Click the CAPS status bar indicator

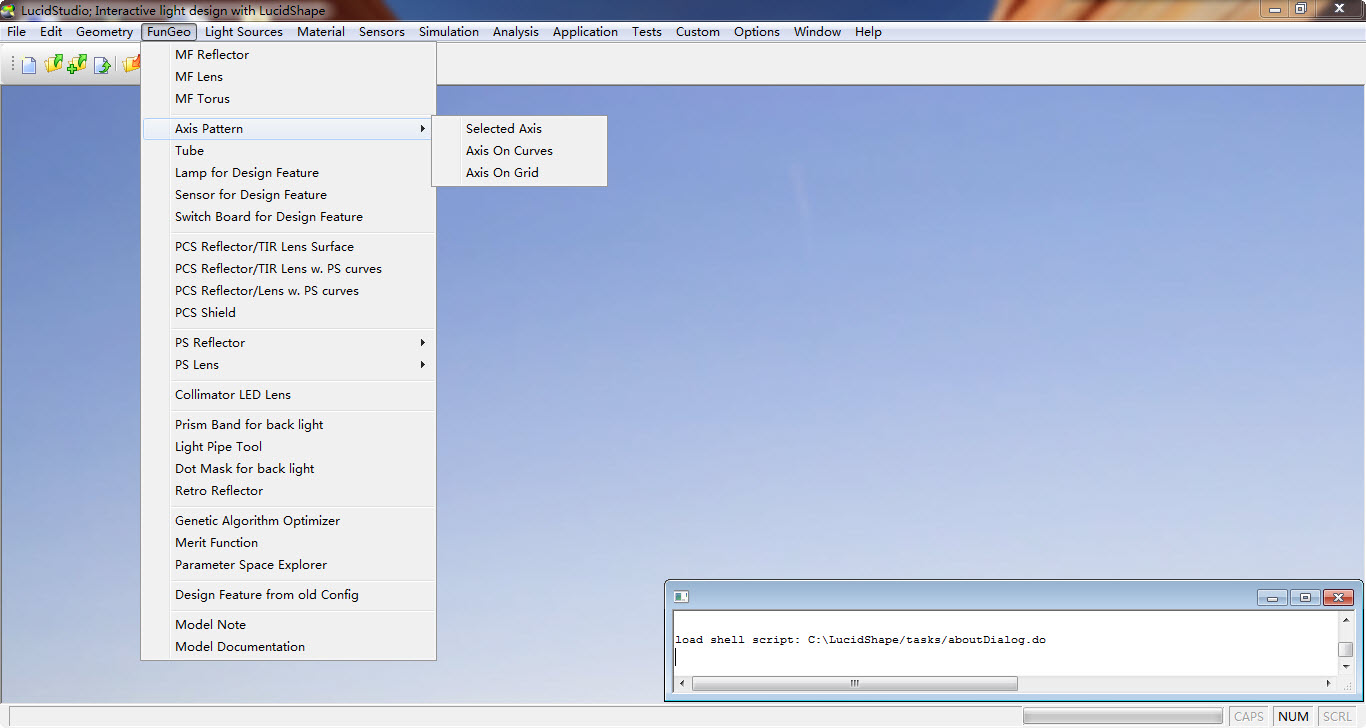point(1249,716)
